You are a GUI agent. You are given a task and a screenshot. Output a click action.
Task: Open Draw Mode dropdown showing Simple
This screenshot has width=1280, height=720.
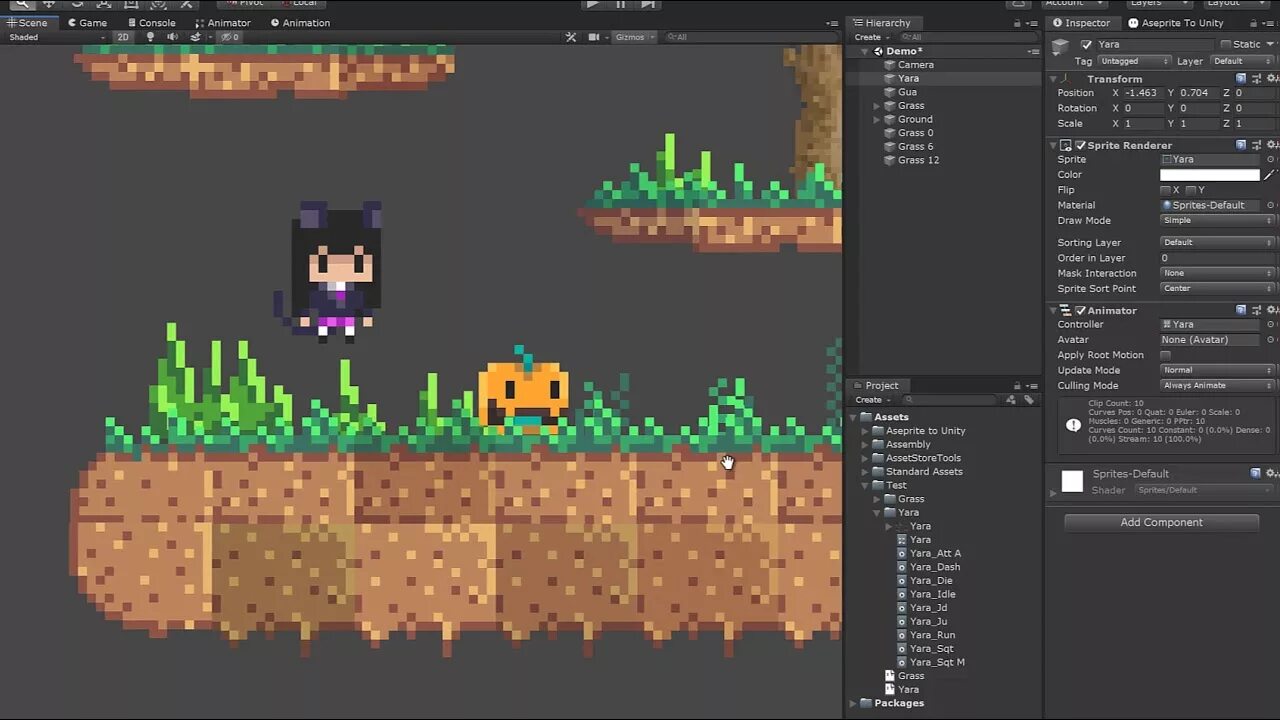[1217, 220]
